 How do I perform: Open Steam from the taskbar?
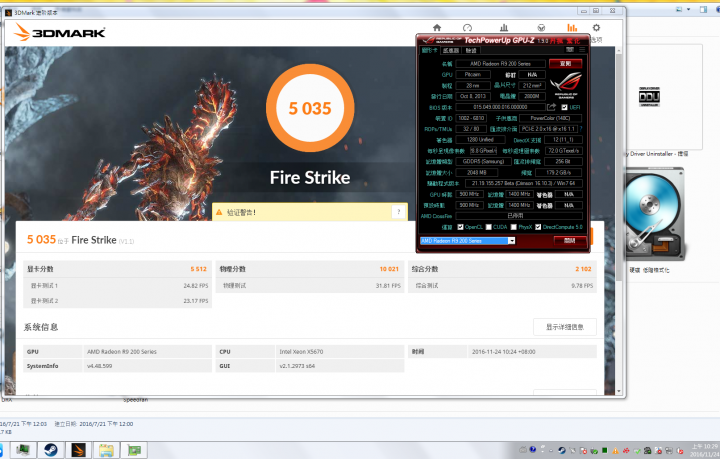(x=51, y=450)
